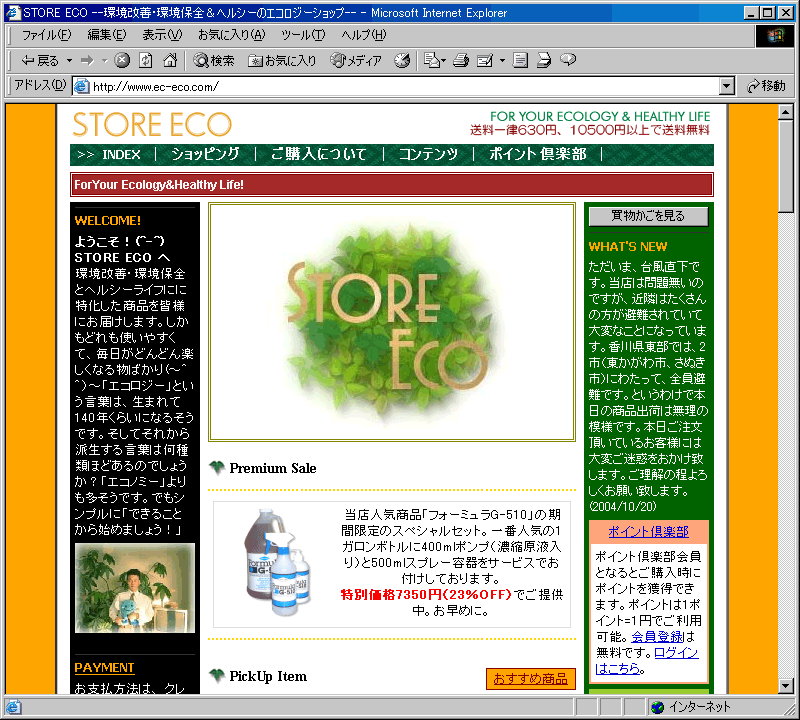Select the INDEX navigation tab

(121, 154)
